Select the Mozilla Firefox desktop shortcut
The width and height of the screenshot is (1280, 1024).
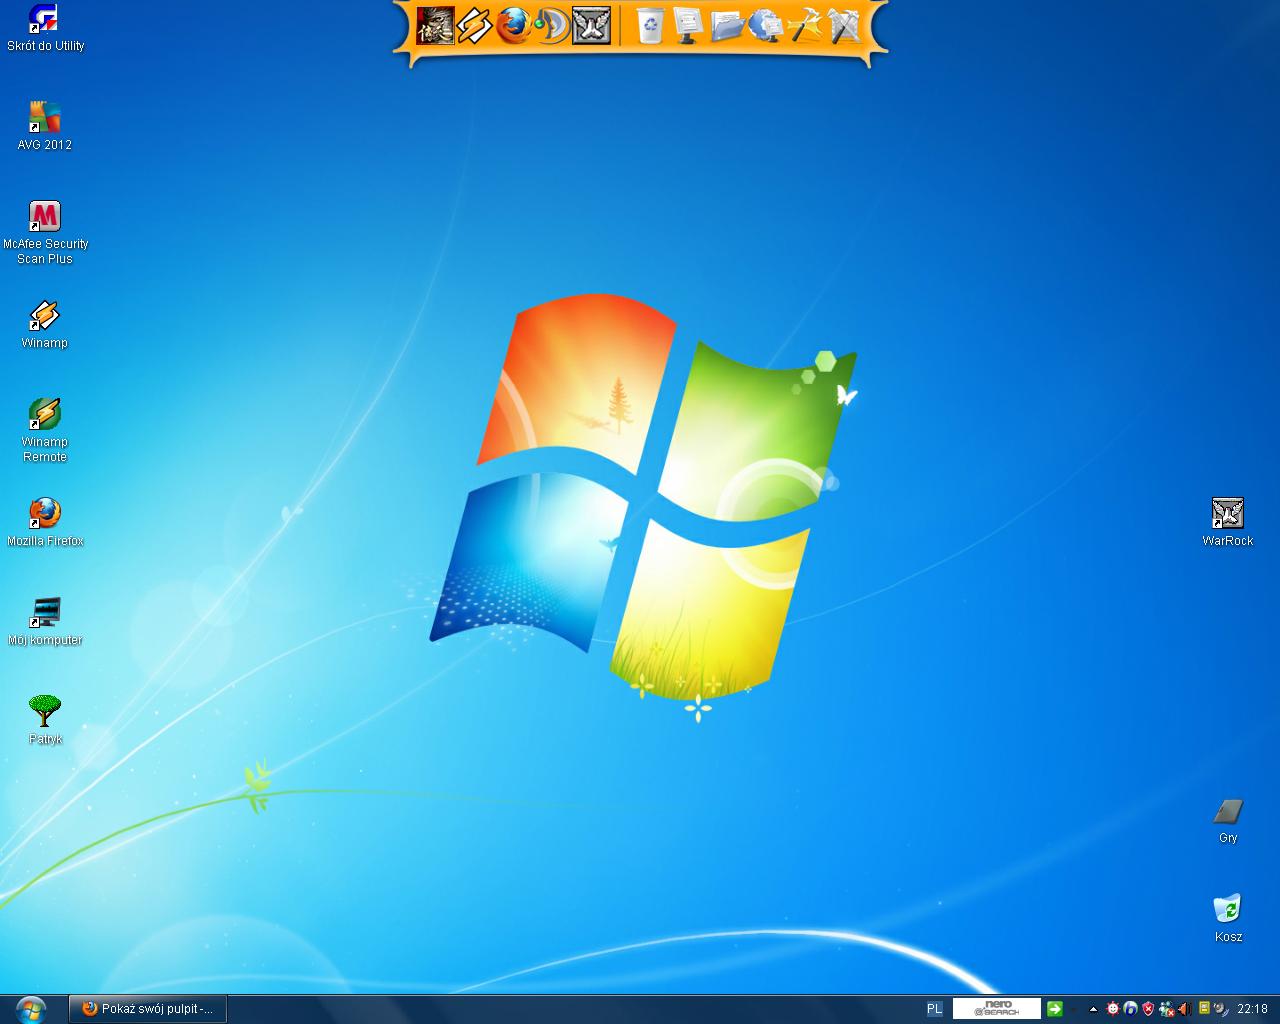[45, 522]
